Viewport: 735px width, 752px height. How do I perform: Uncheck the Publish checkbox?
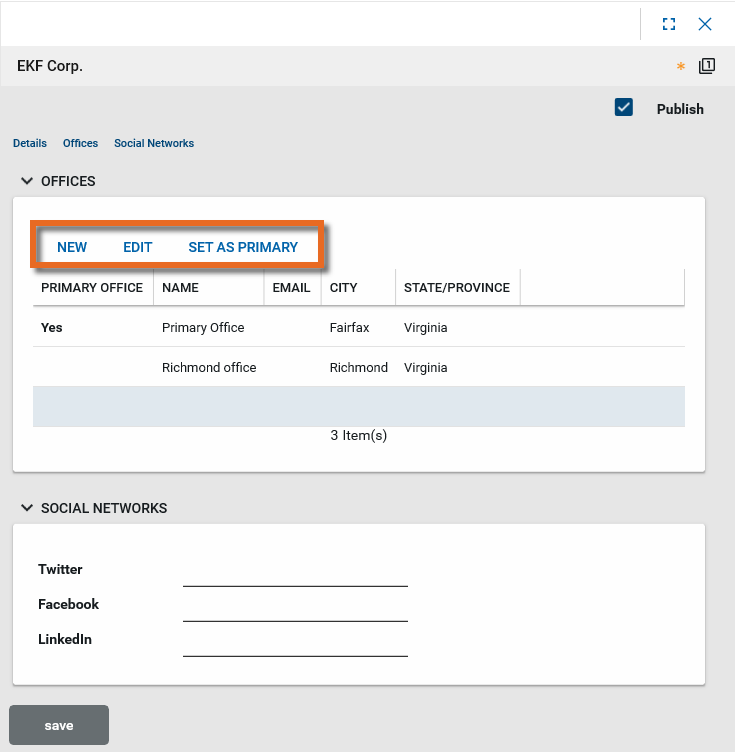coord(624,108)
